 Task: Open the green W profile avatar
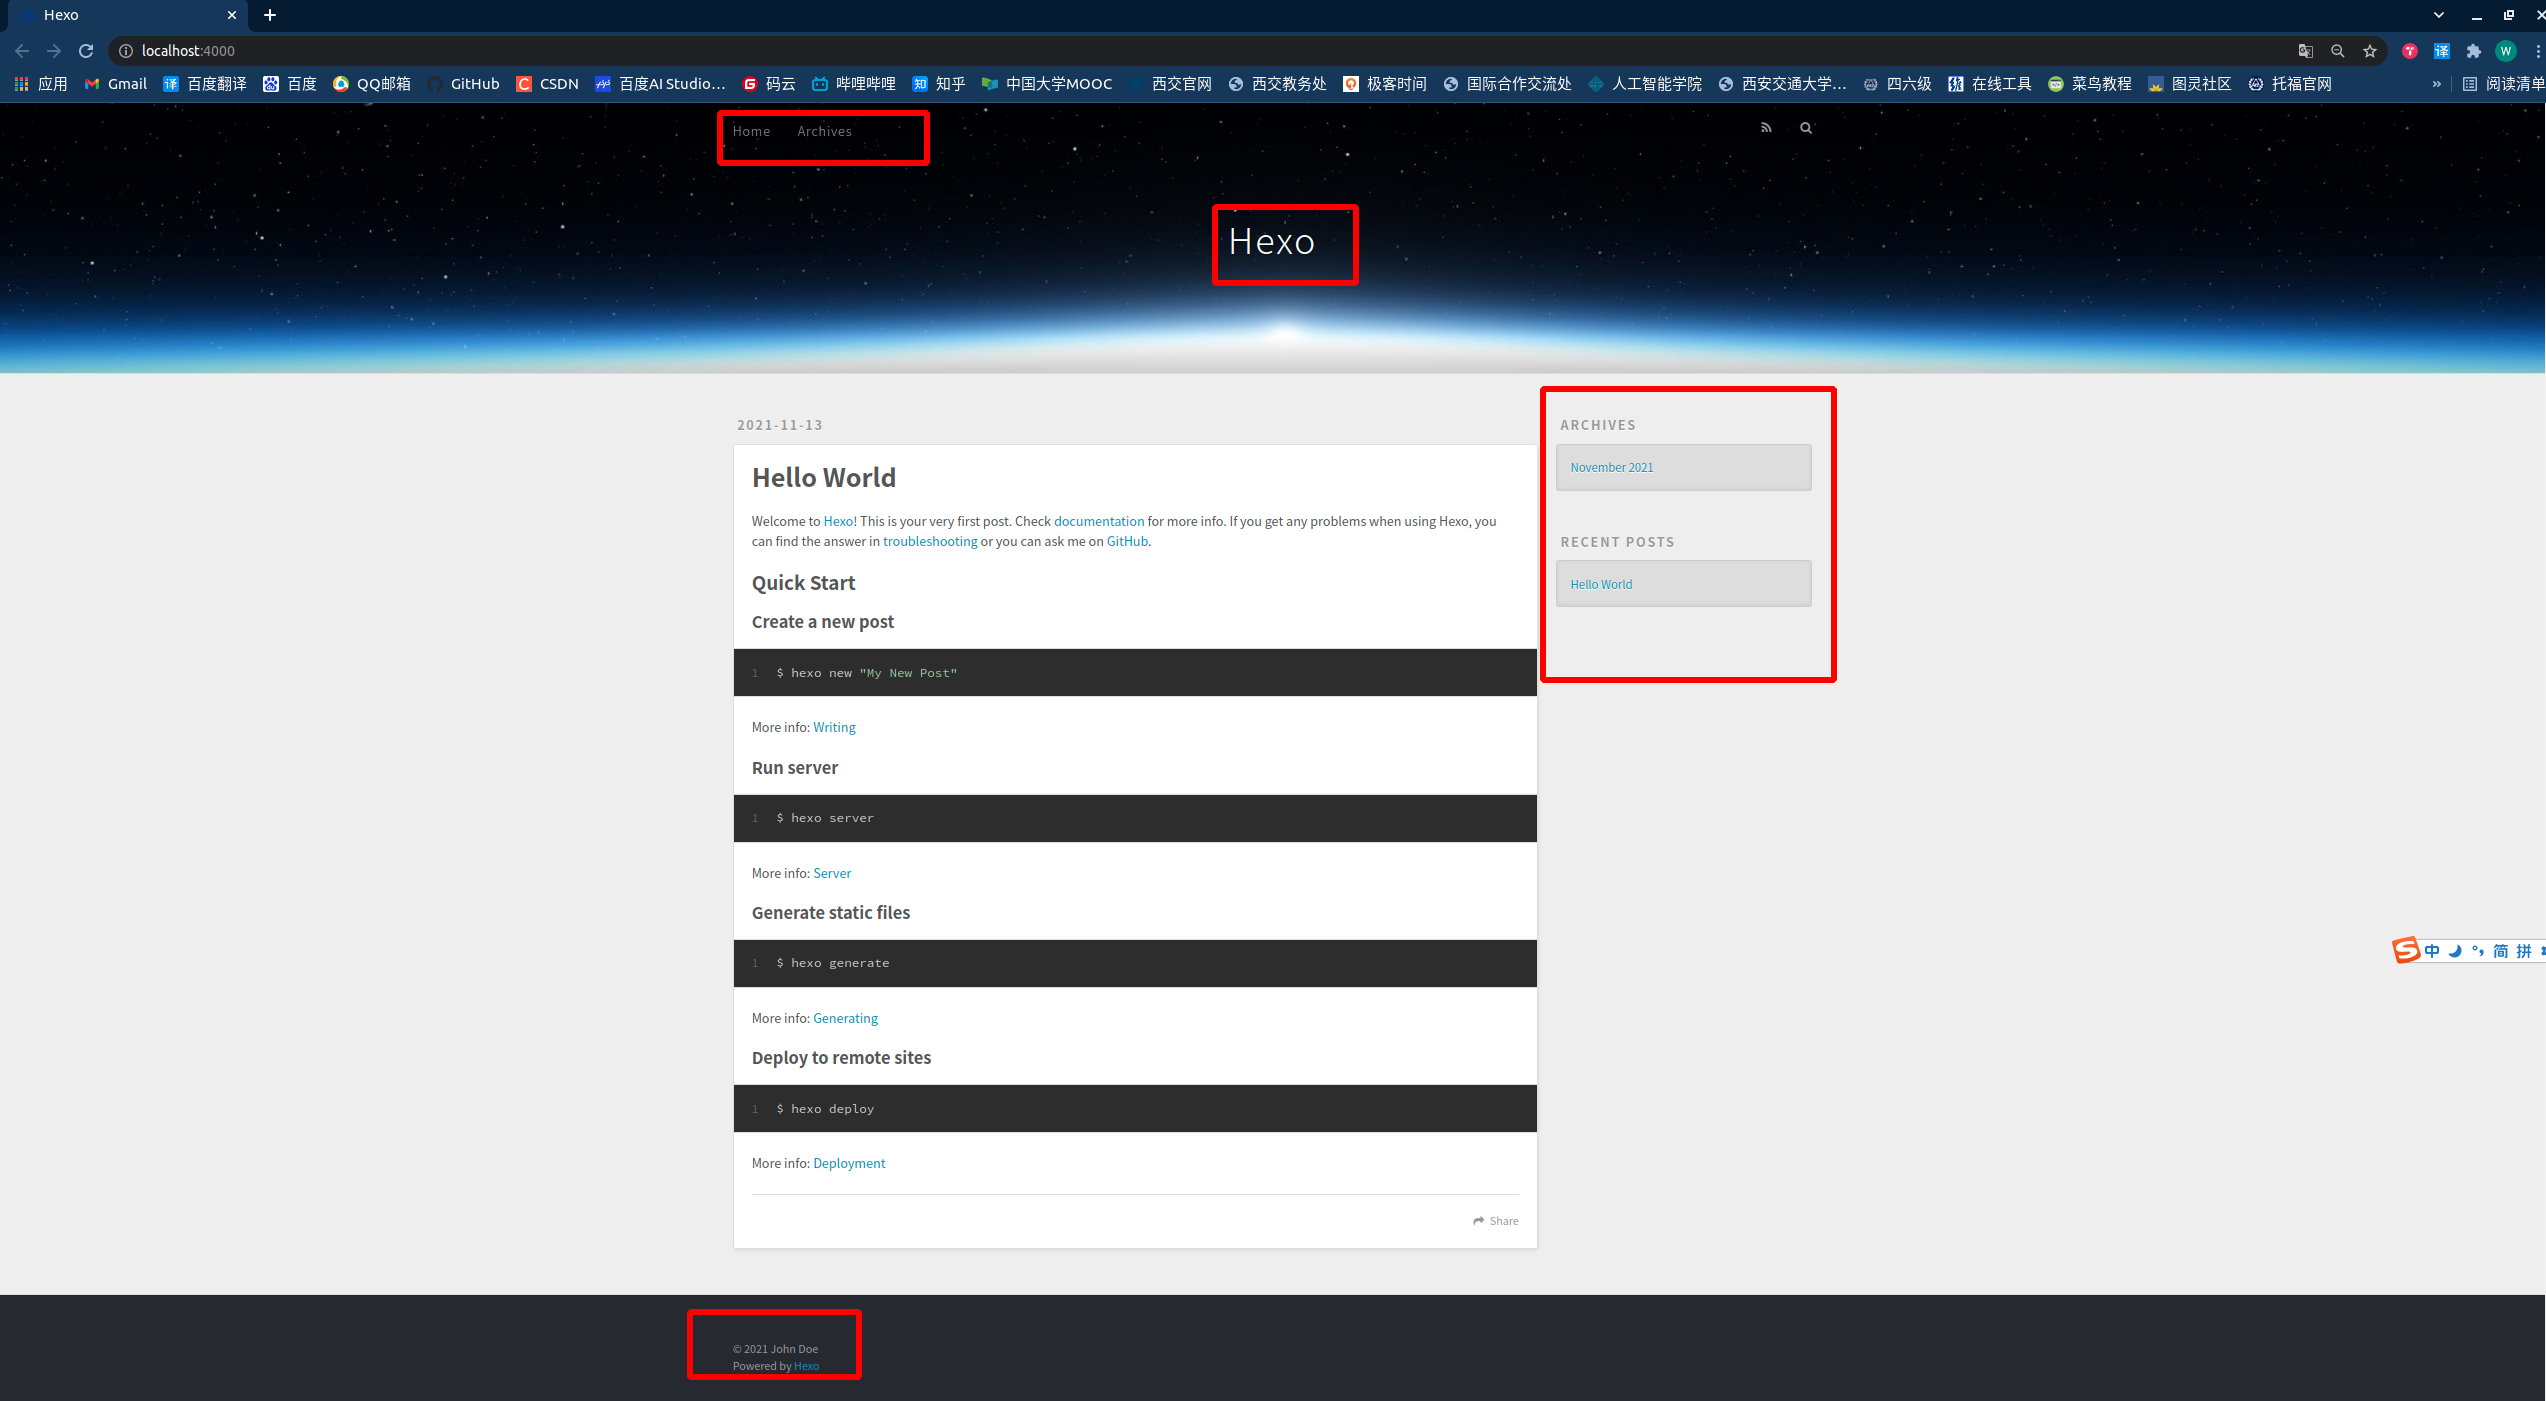coord(2506,51)
